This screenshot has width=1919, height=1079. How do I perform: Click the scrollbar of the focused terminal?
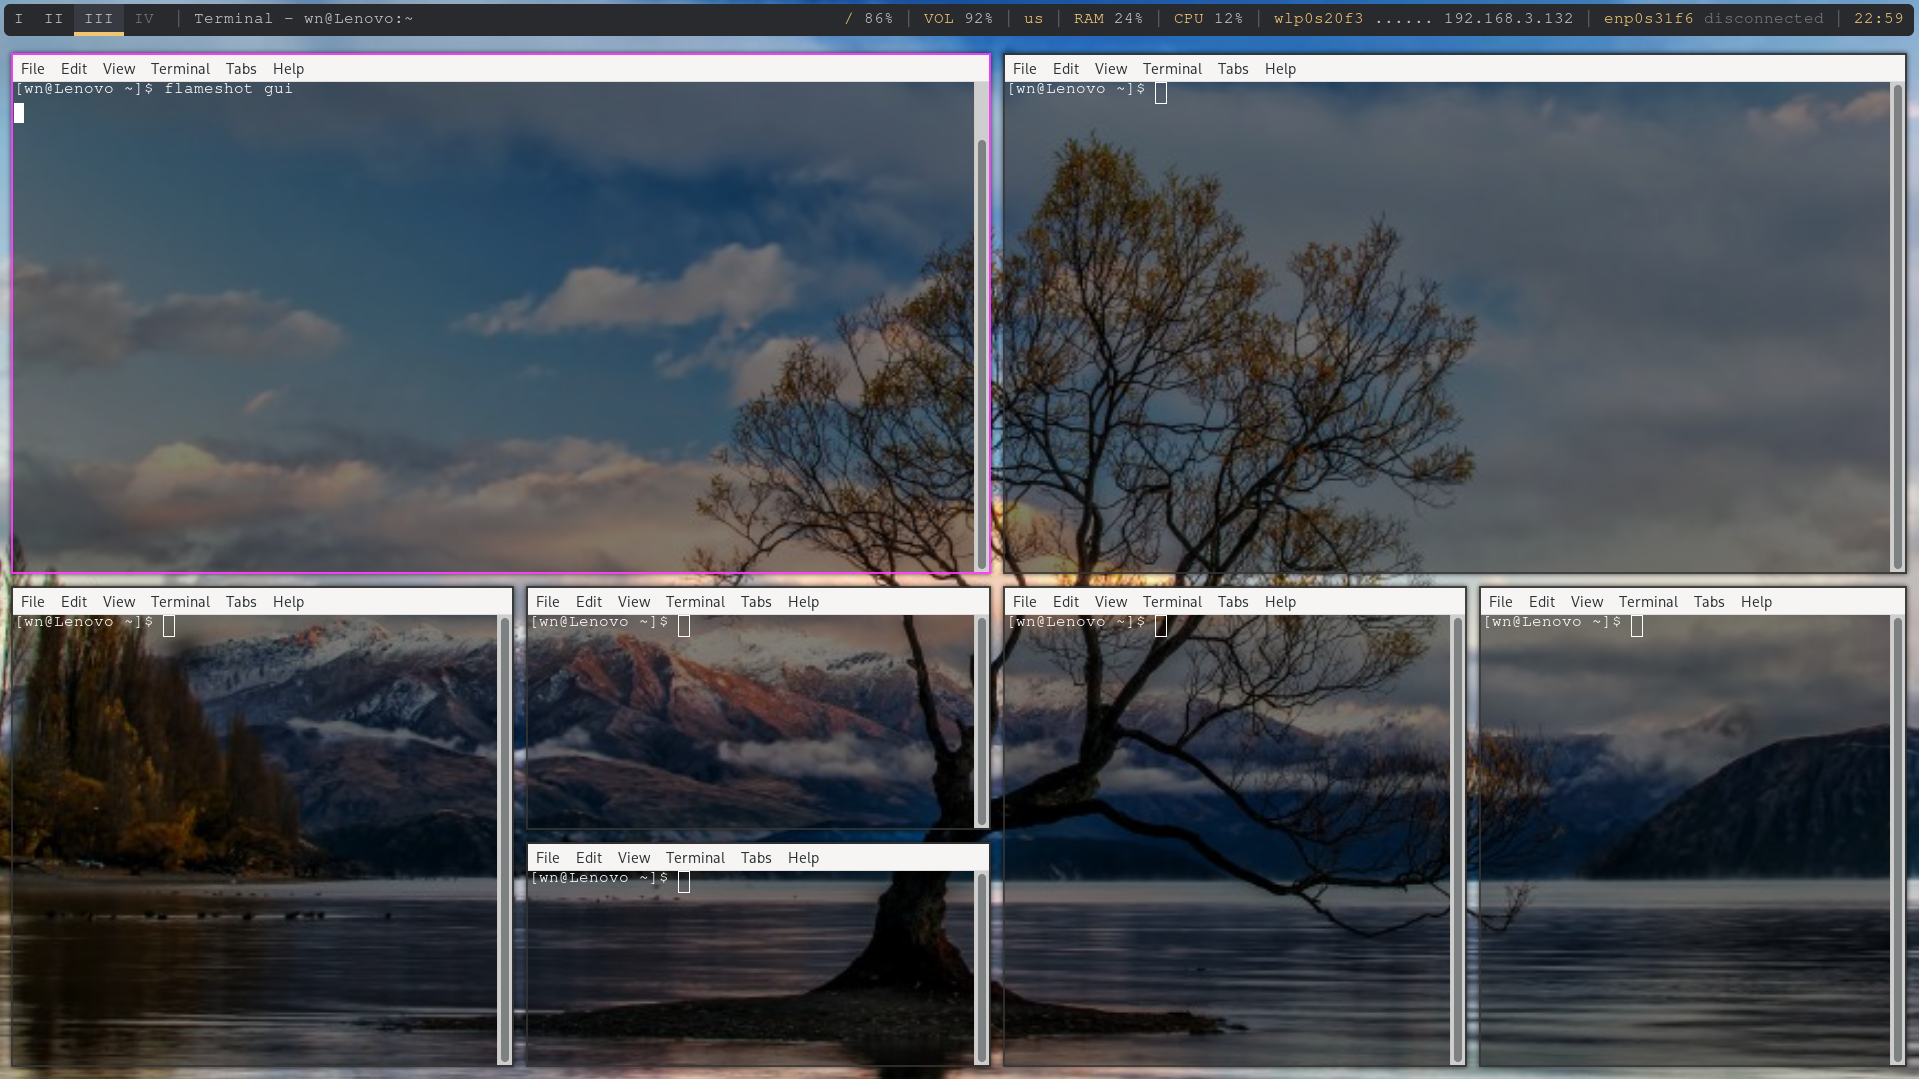(979, 330)
